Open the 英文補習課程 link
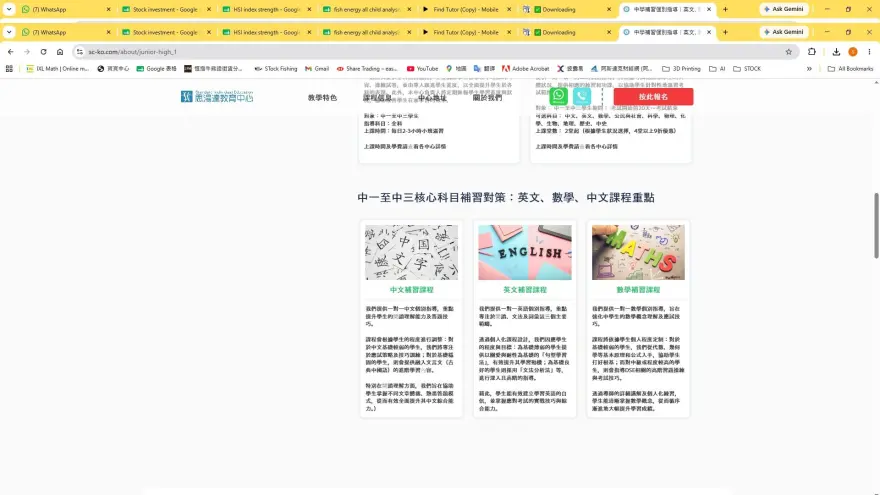Viewport: 880px width, 495px height. tap(525, 290)
